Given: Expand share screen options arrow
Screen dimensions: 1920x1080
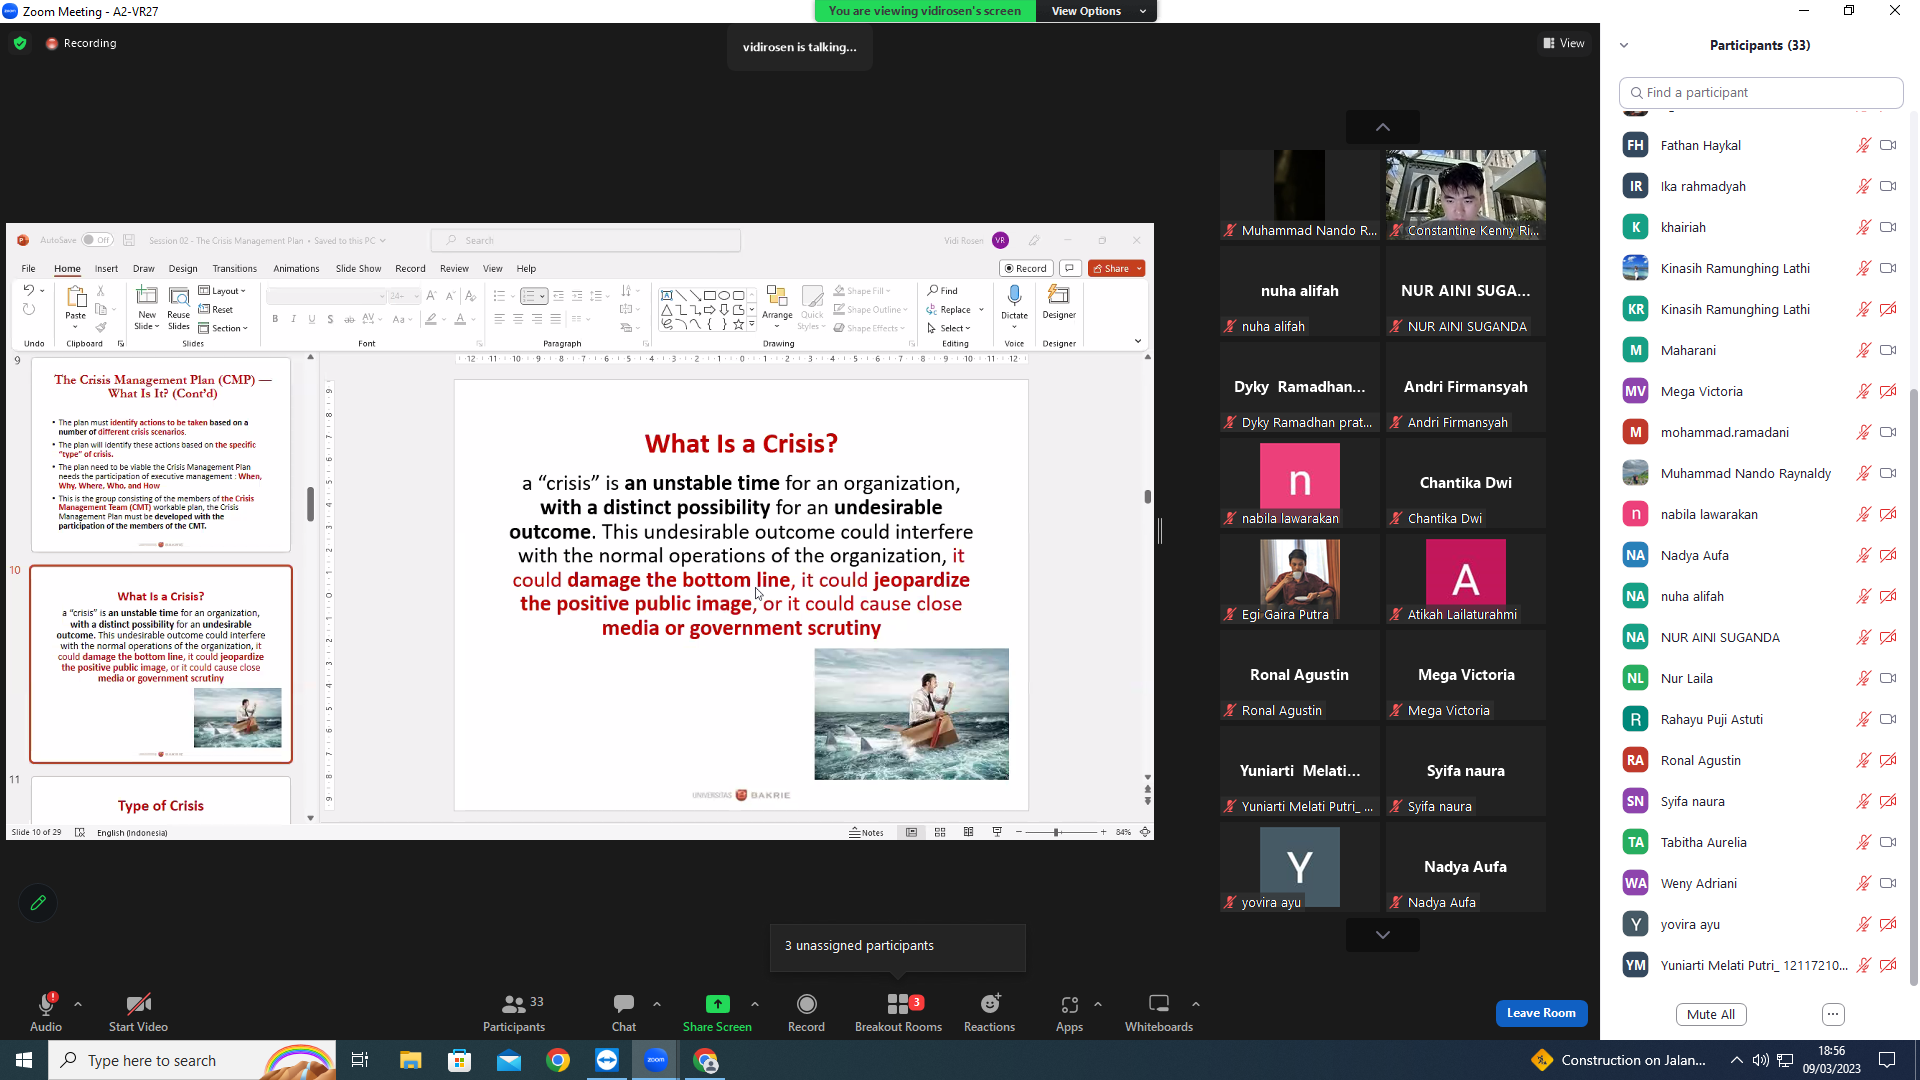Looking at the screenshot, I should pos(755,1004).
